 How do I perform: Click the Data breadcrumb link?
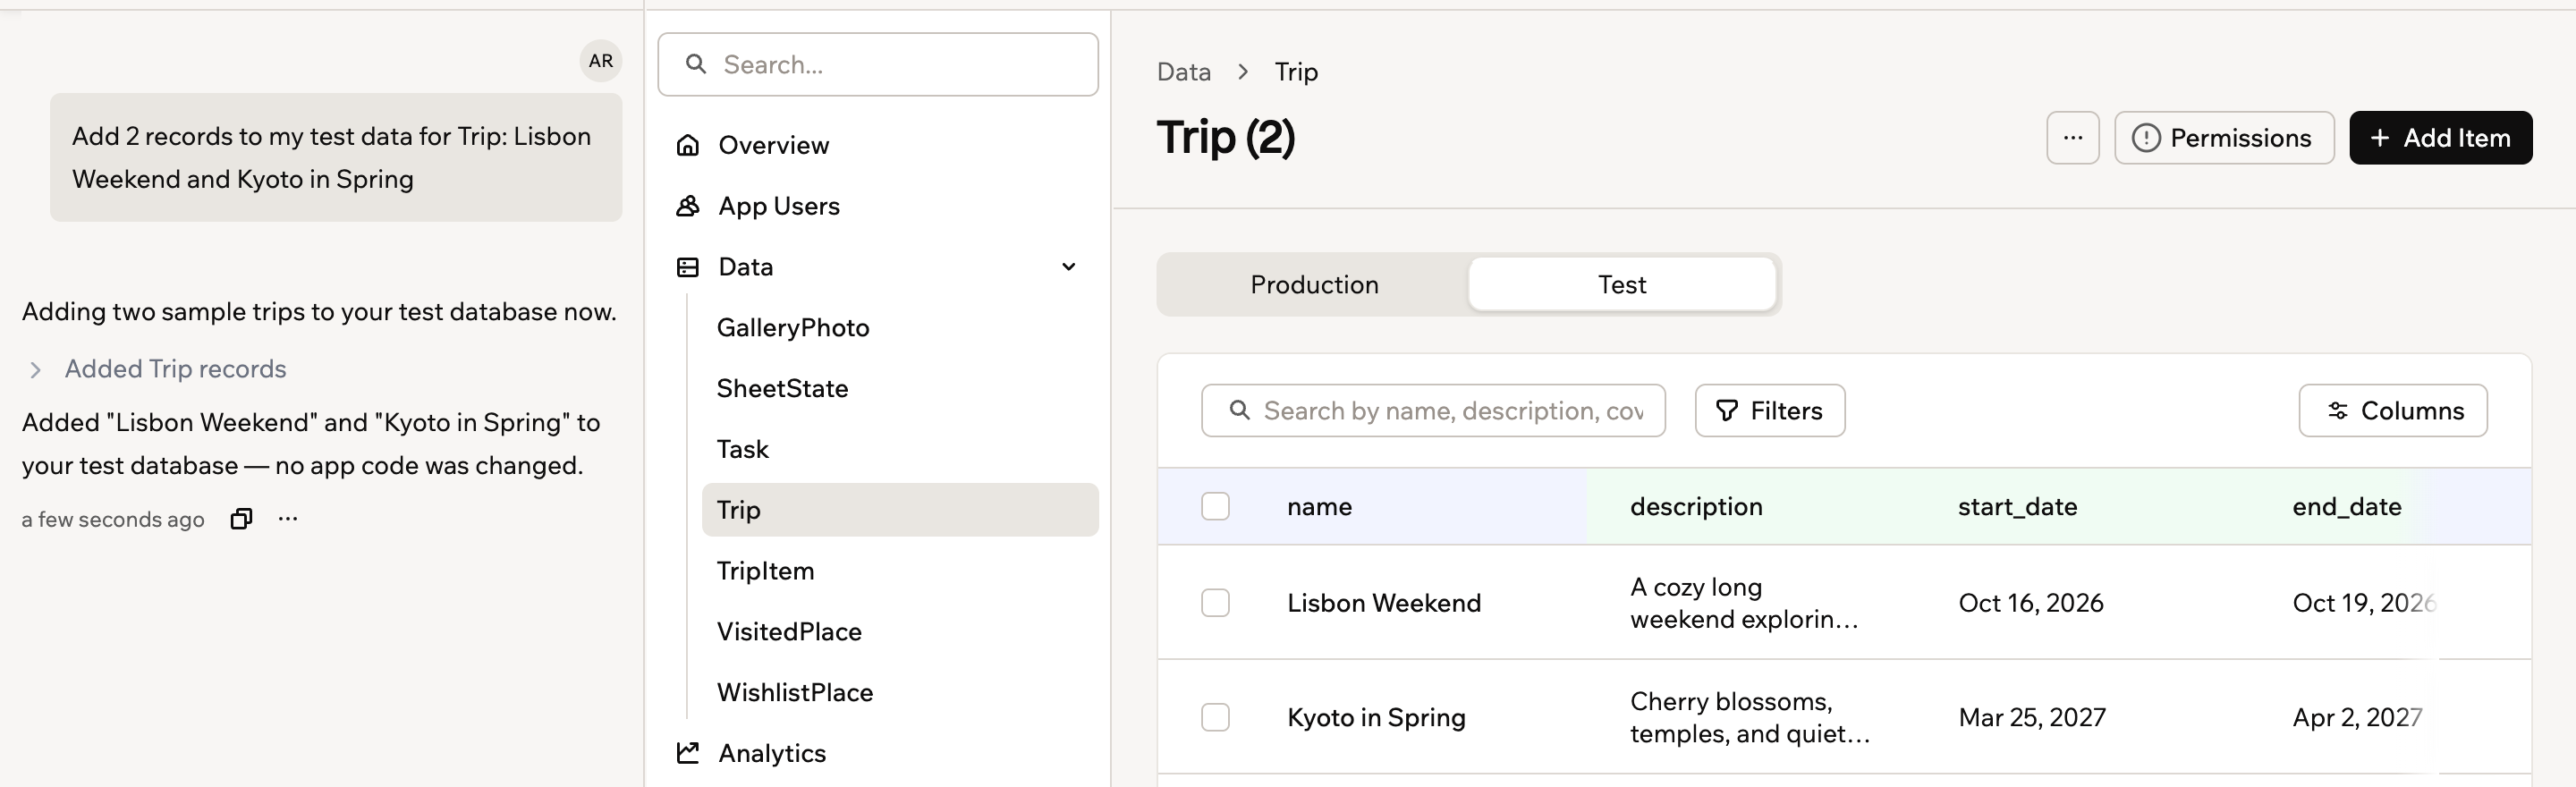1184,72
